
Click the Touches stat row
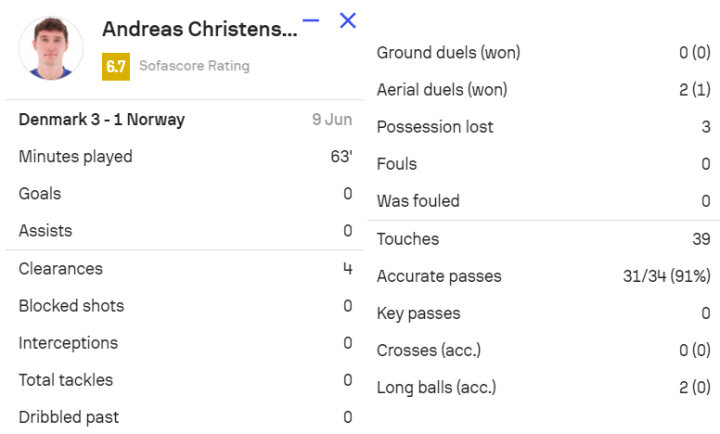[543, 239]
